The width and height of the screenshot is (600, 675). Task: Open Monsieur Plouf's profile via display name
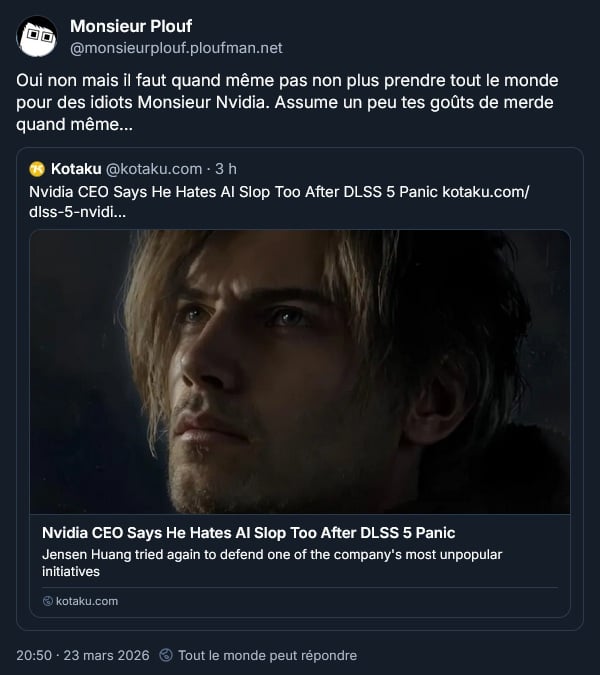point(131,26)
